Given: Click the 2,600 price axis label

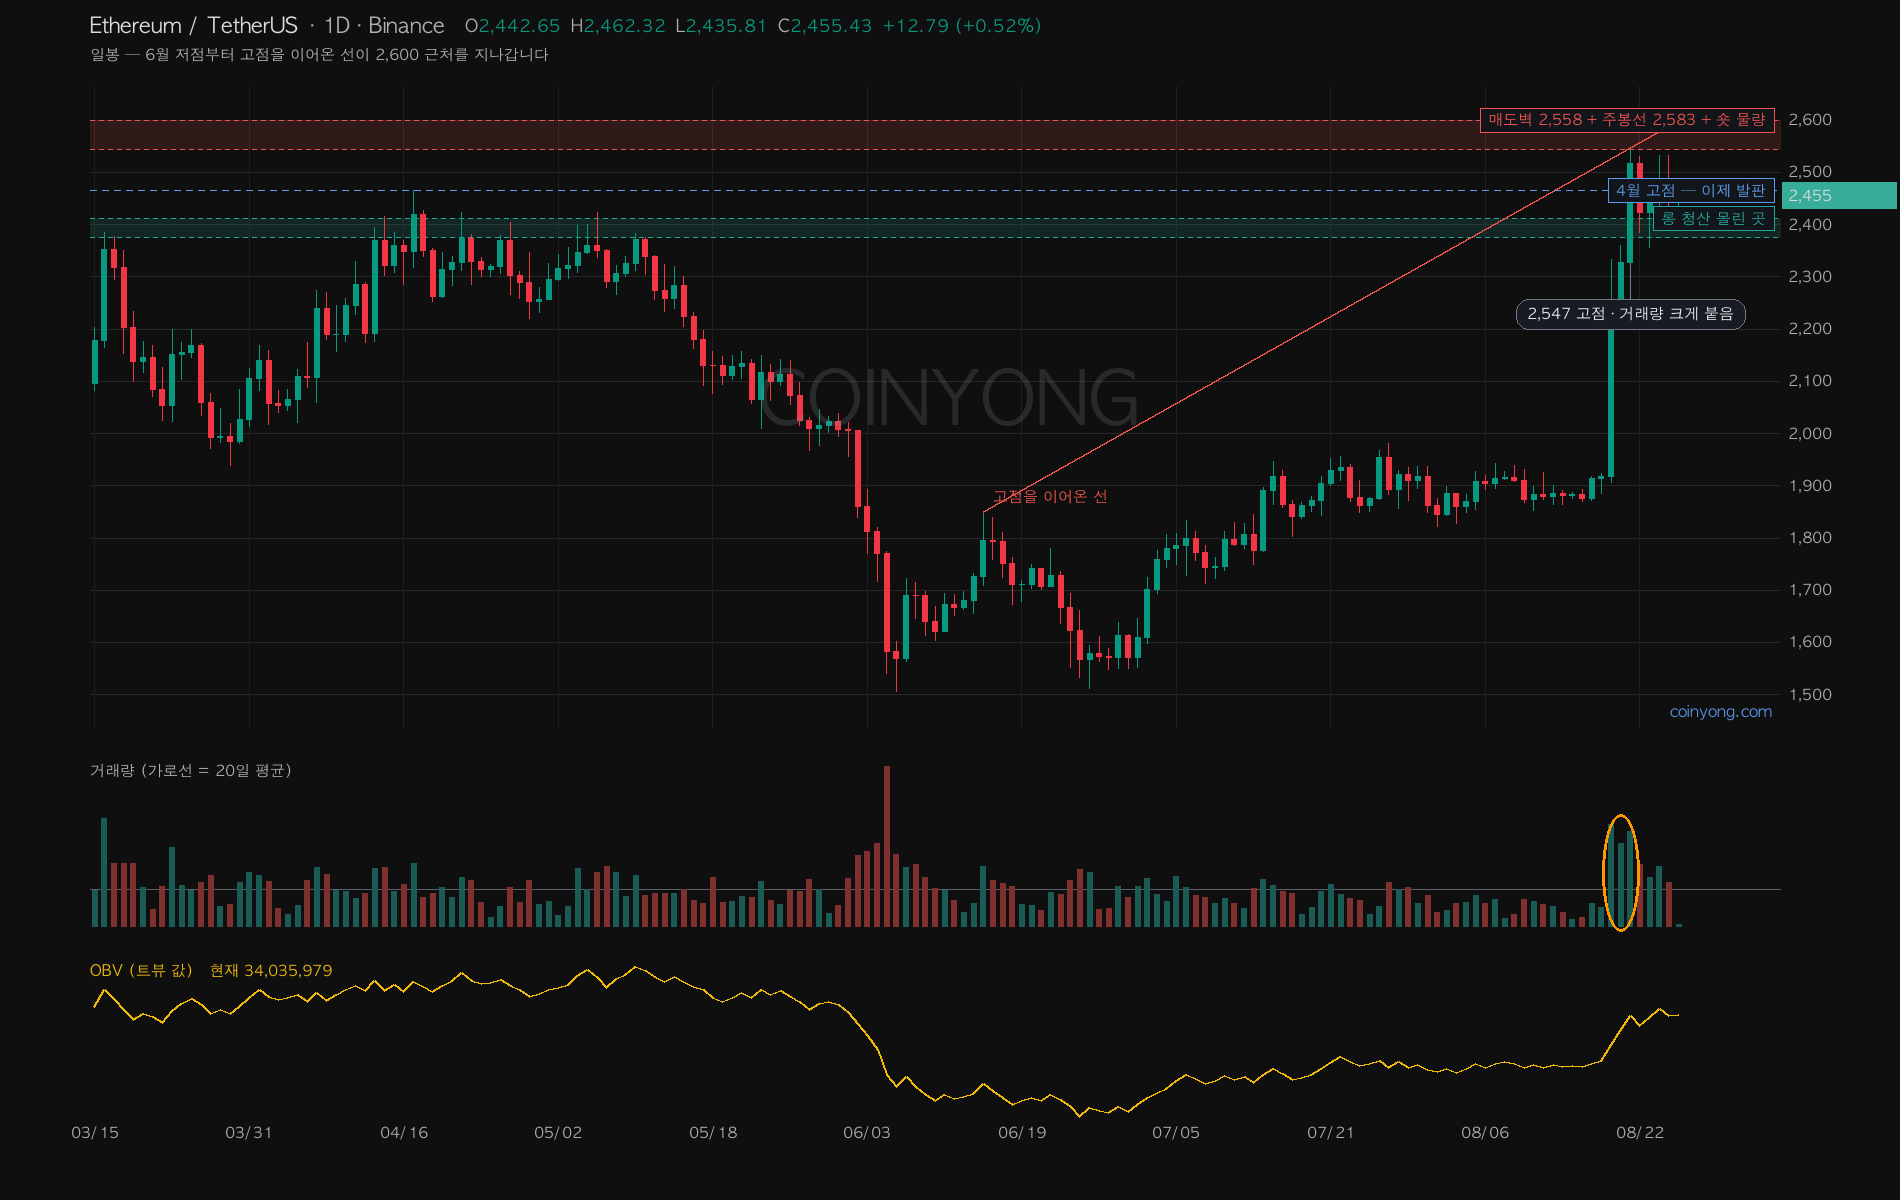Looking at the screenshot, I should [x=1810, y=120].
